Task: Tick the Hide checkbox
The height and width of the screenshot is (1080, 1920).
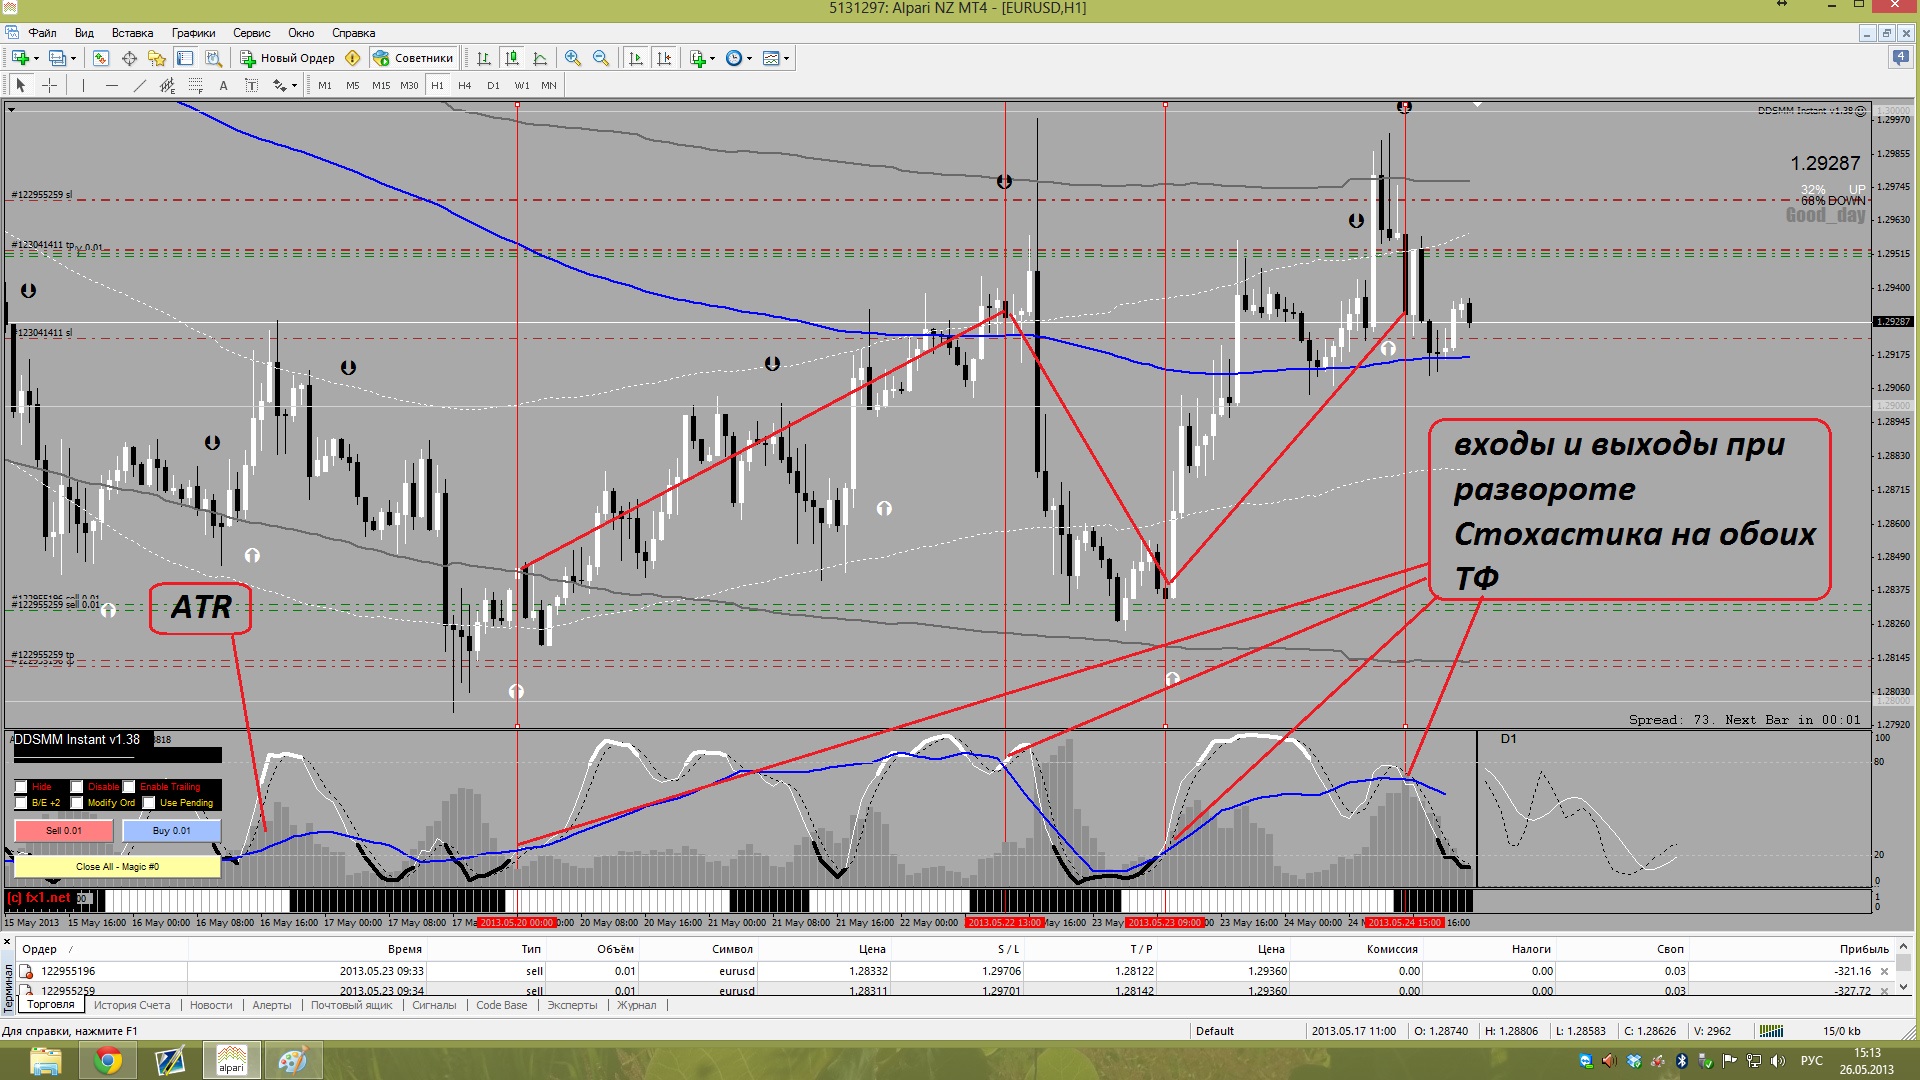Action: pos(21,787)
